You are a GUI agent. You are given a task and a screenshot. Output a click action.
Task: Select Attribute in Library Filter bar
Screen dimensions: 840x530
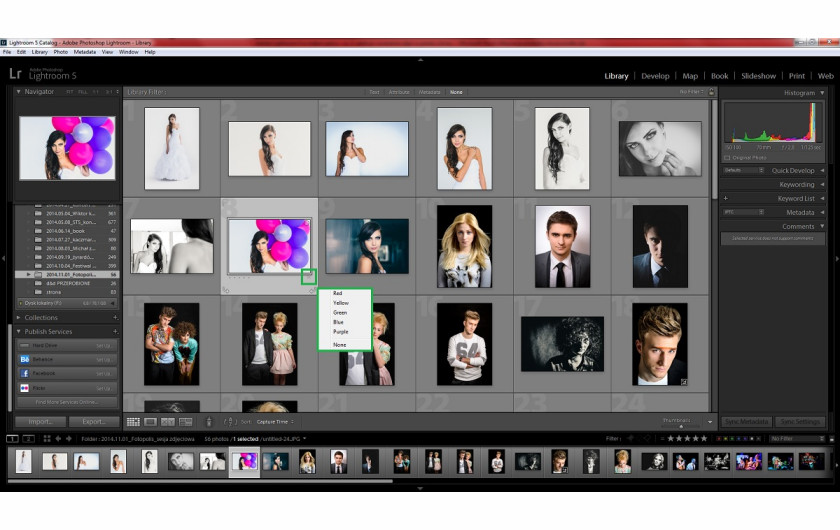tap(399, 92)
